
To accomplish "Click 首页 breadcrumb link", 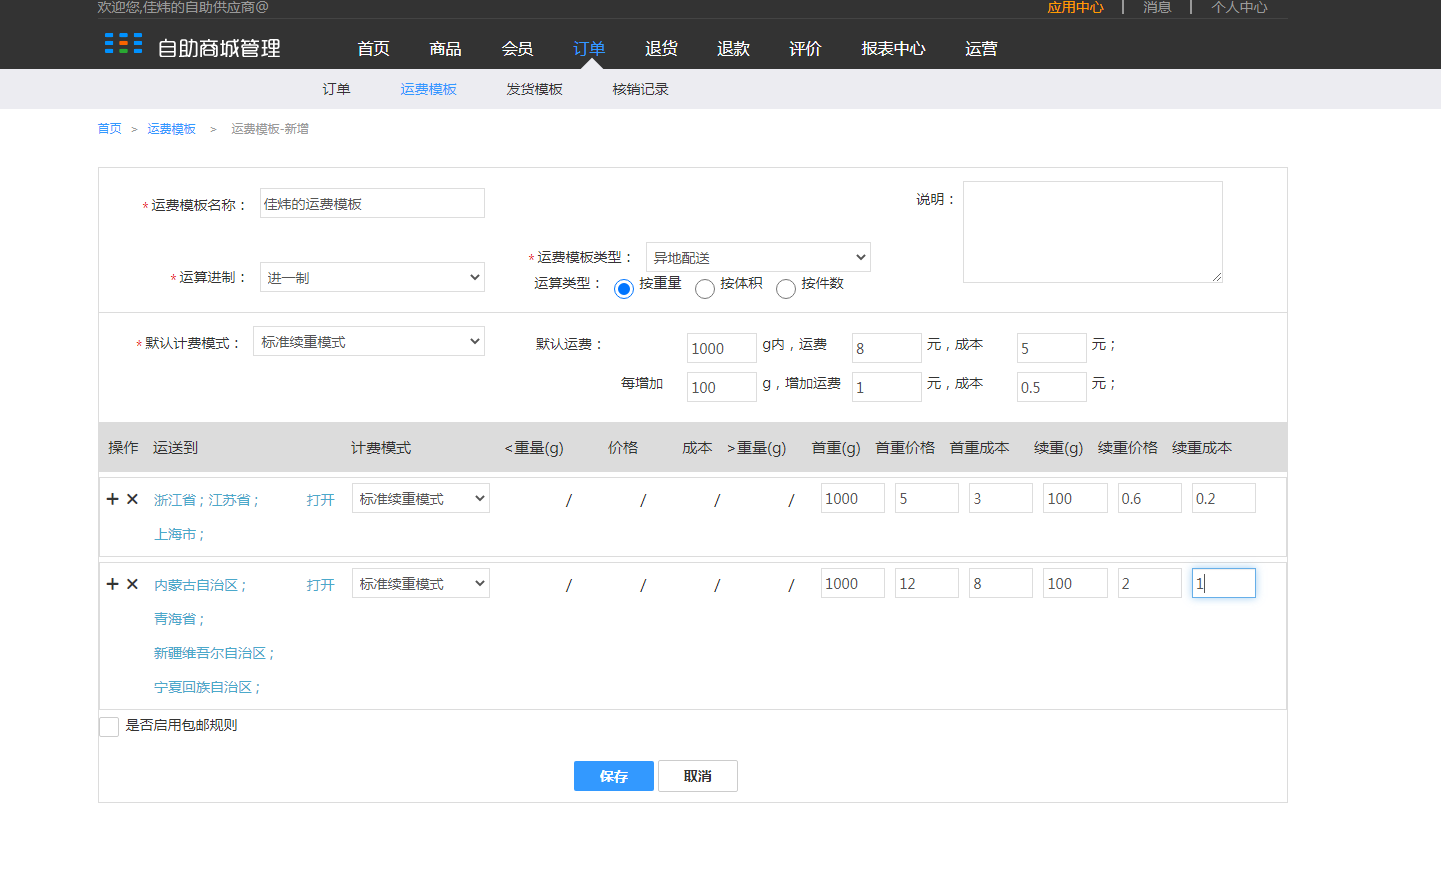I will (x=109, y=129).
